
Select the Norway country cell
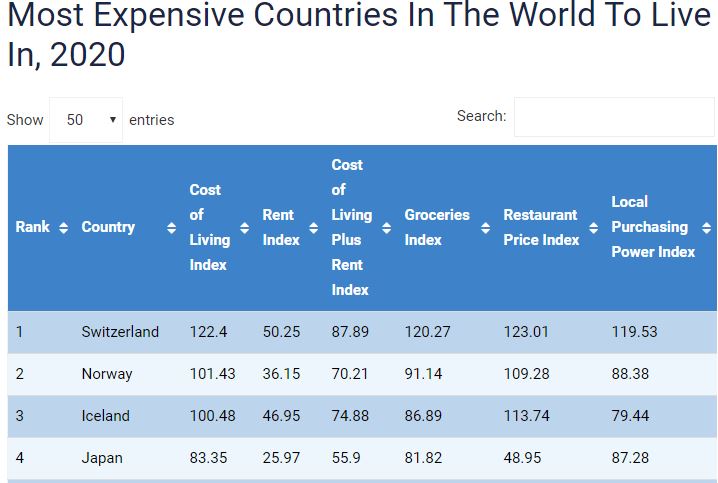click(107, 374)
